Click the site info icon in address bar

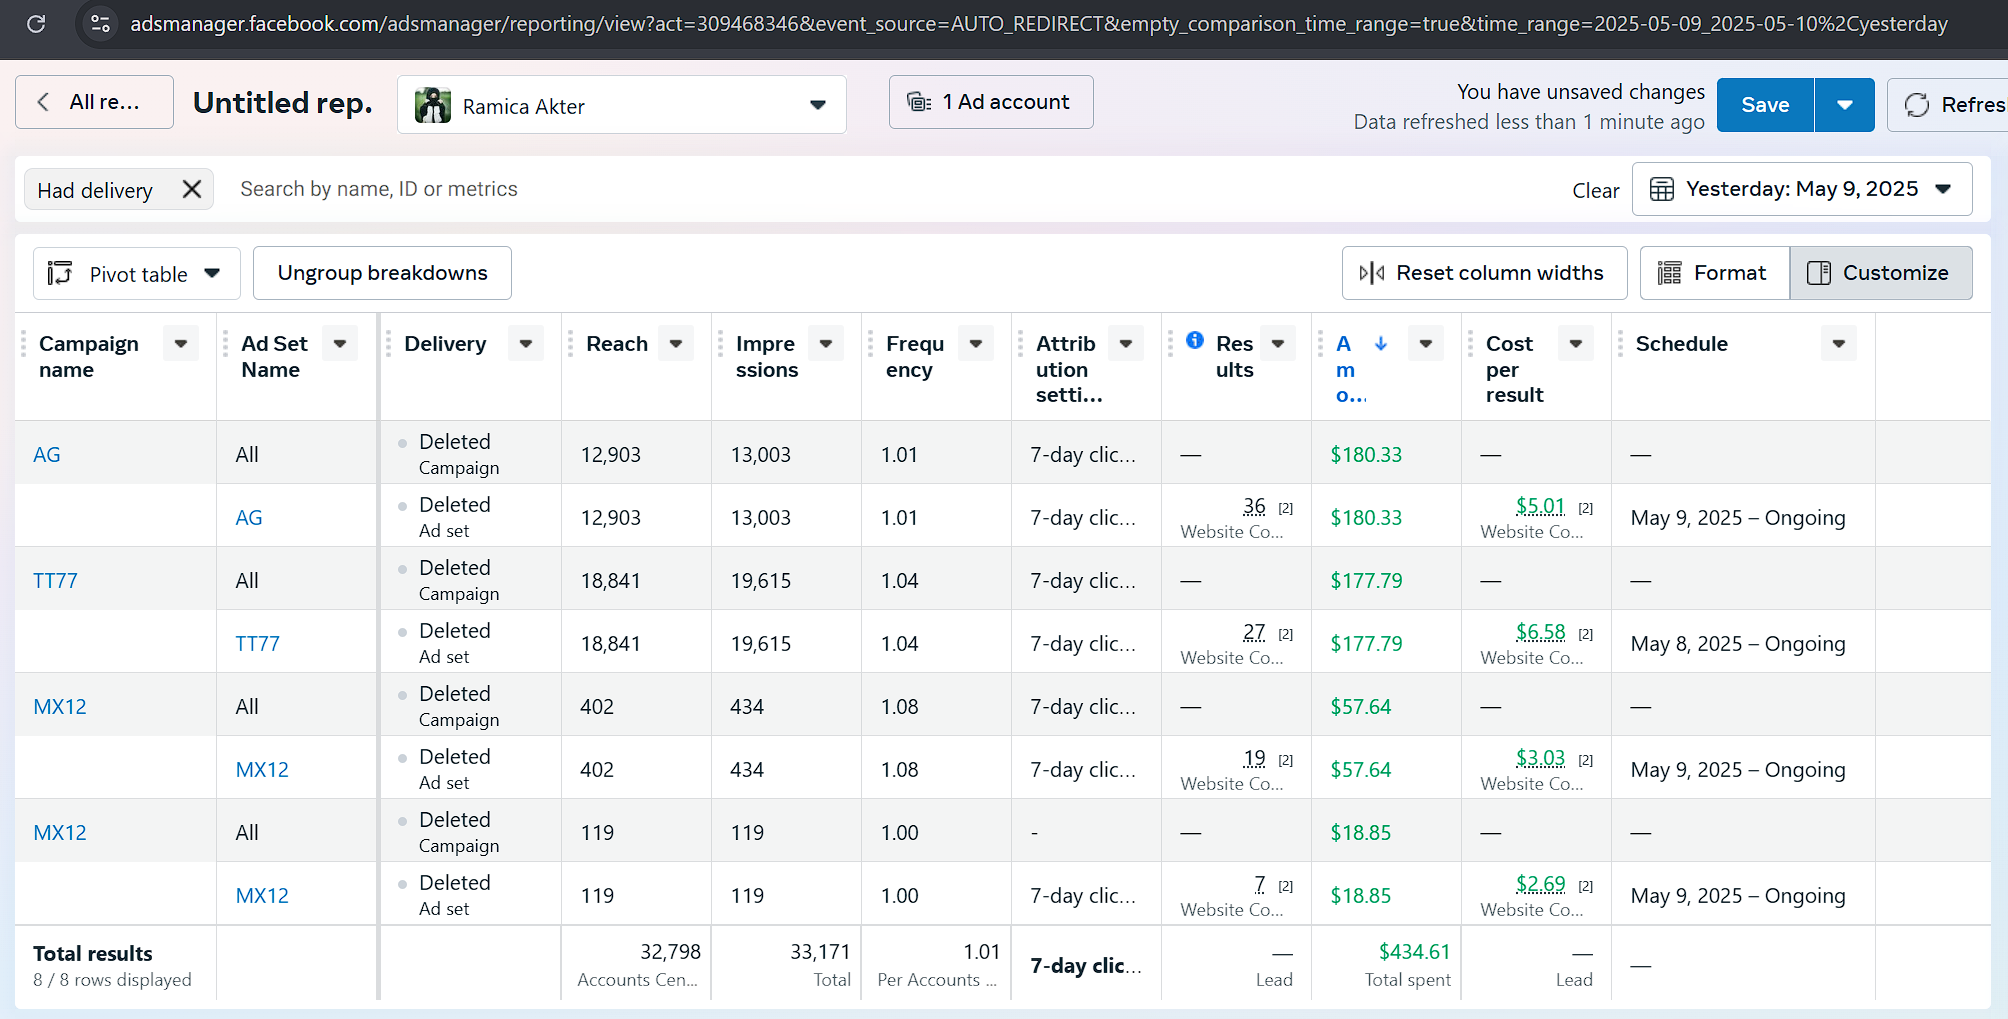pos(100,23)
